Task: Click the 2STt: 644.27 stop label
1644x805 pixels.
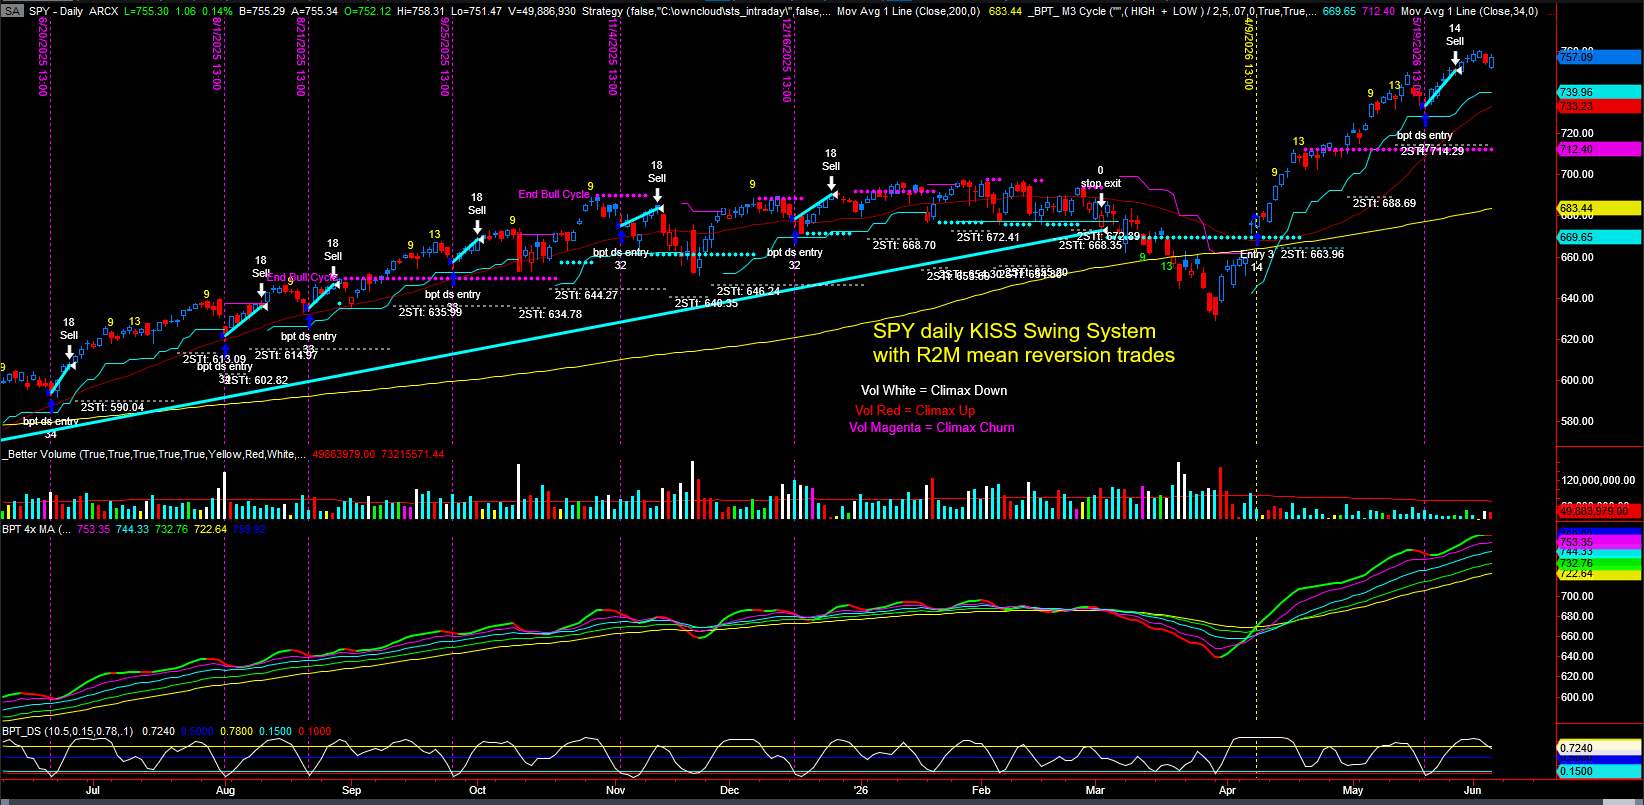Action: coord(586,295)
